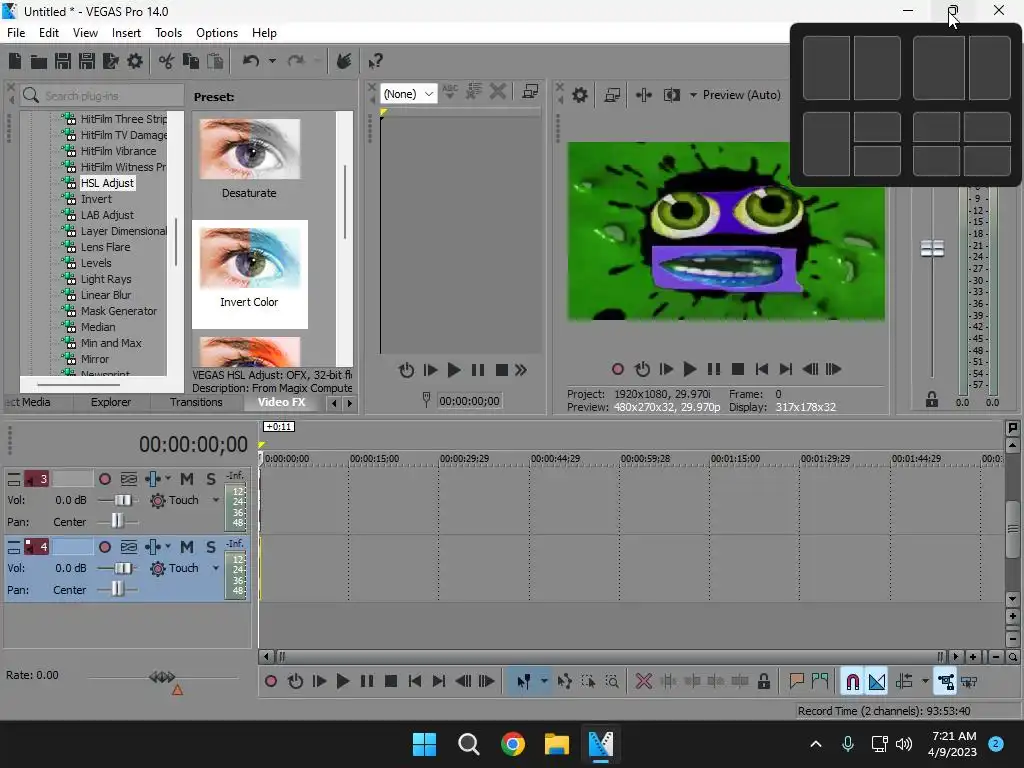Cut selection with the scissors icon
The image size is (1024, 768).
click(x=167, y=61)
